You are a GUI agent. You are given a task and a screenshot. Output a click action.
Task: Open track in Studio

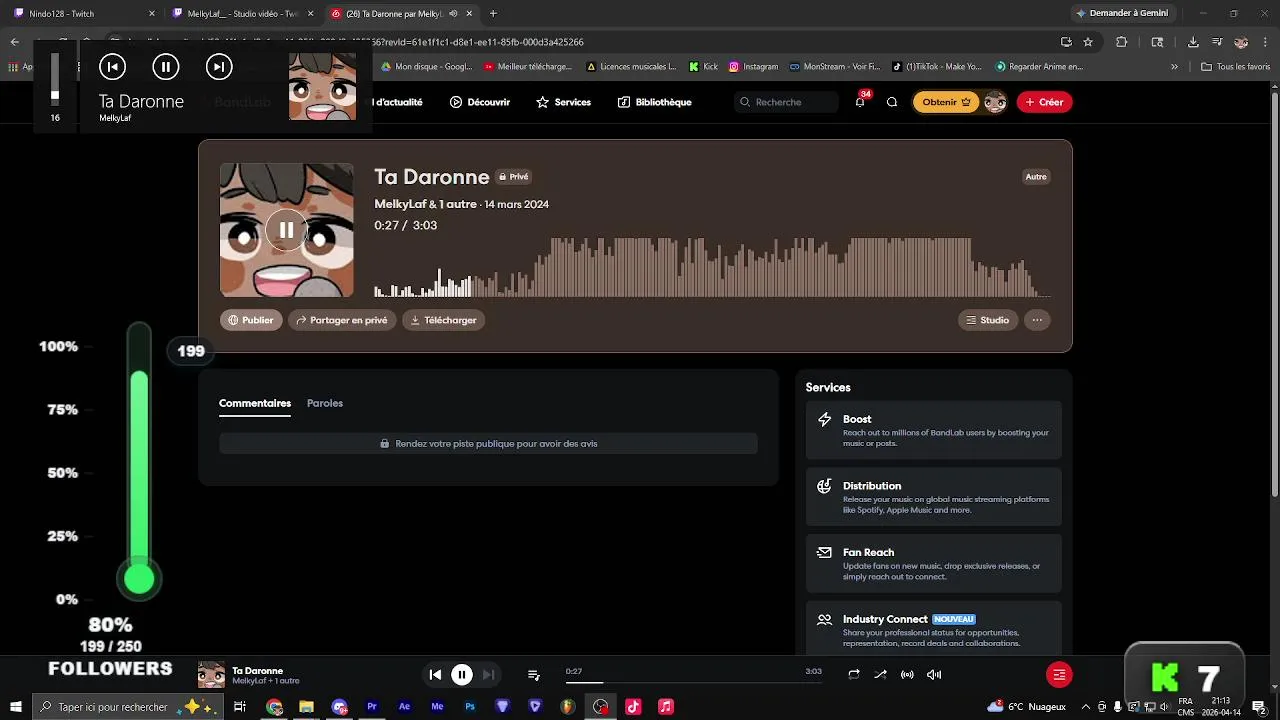tap(987, 320)
